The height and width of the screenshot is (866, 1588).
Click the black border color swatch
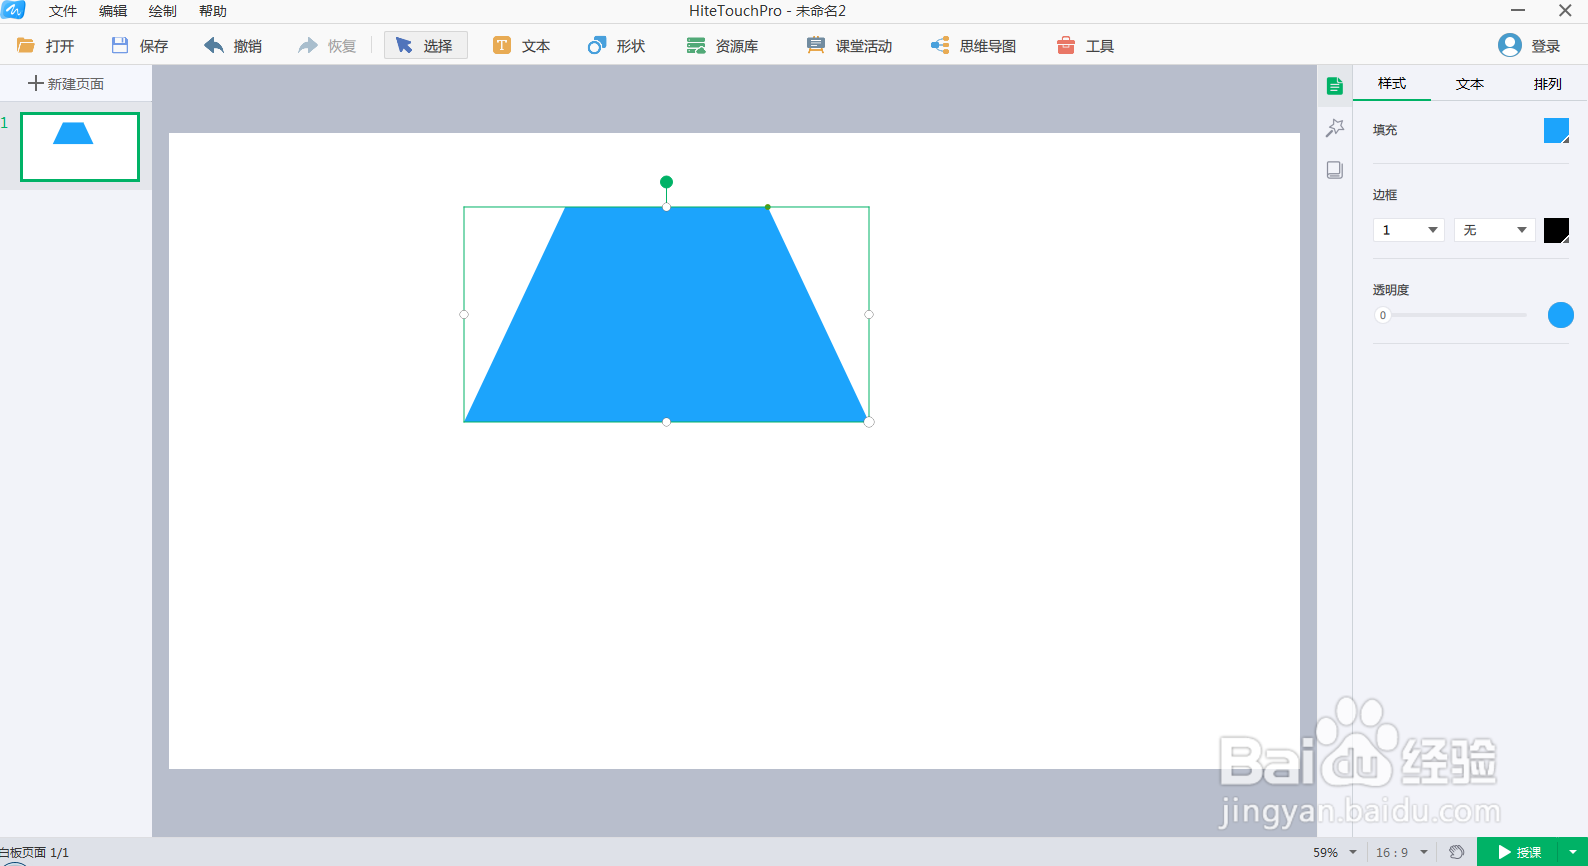(1556, 230)
